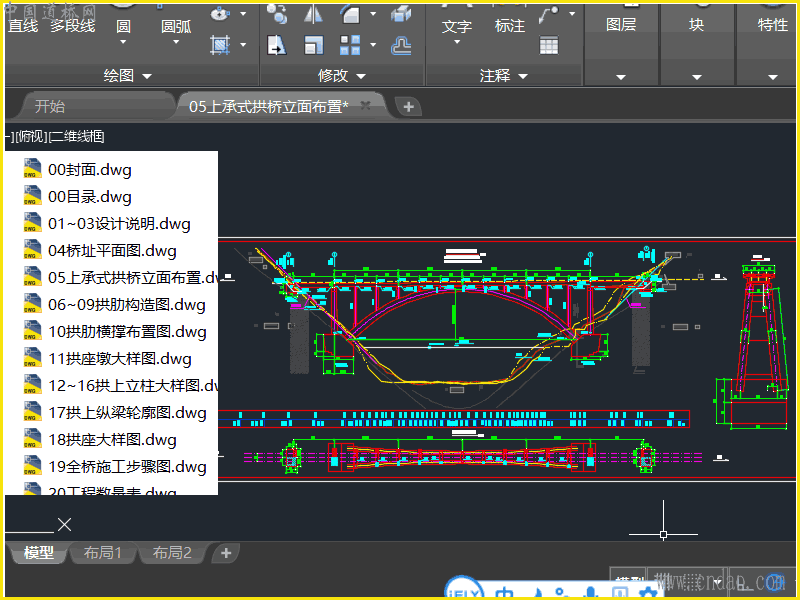Select the 直线 line tool
800x600 pixels.
point(23,26)
